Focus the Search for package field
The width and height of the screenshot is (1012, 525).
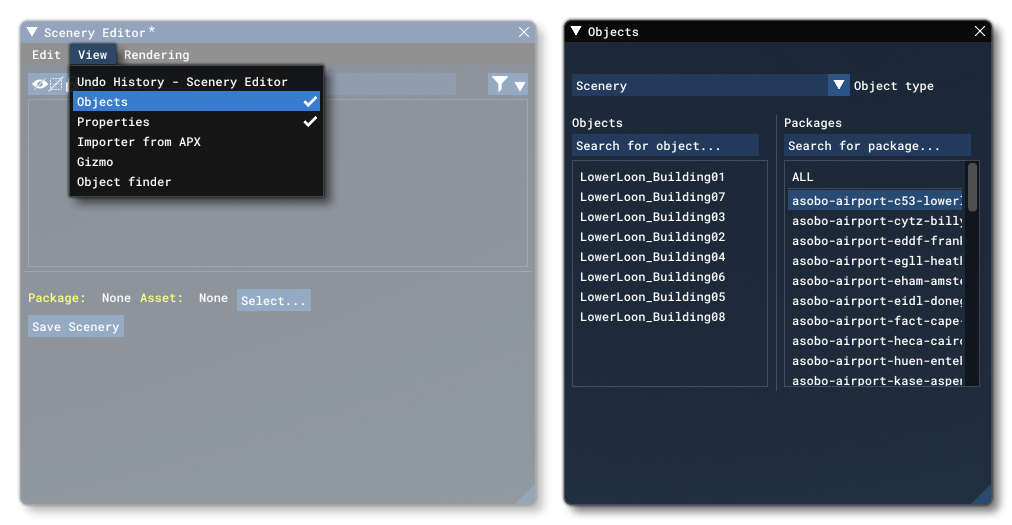click(x=877, y=145)
